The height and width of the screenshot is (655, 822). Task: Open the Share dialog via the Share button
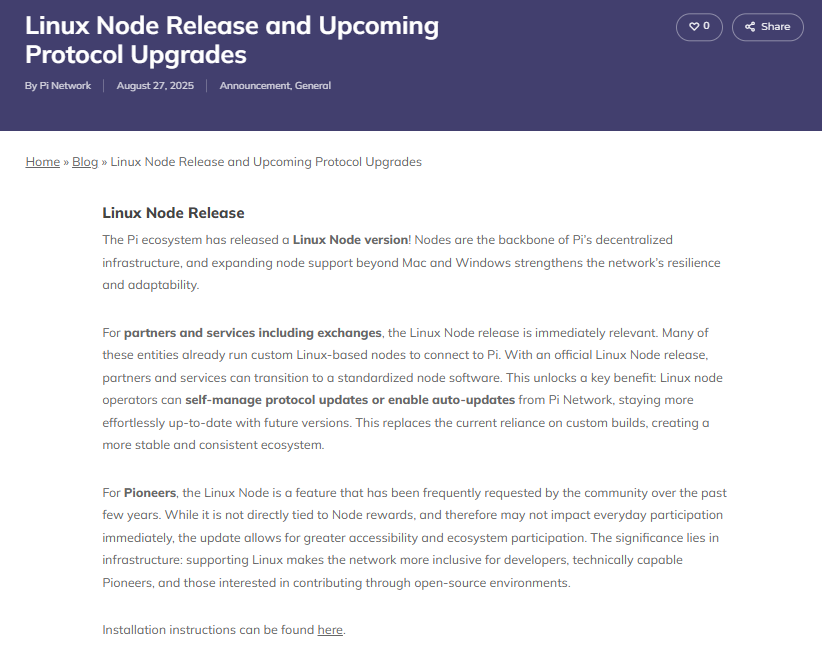coord(767,27)
